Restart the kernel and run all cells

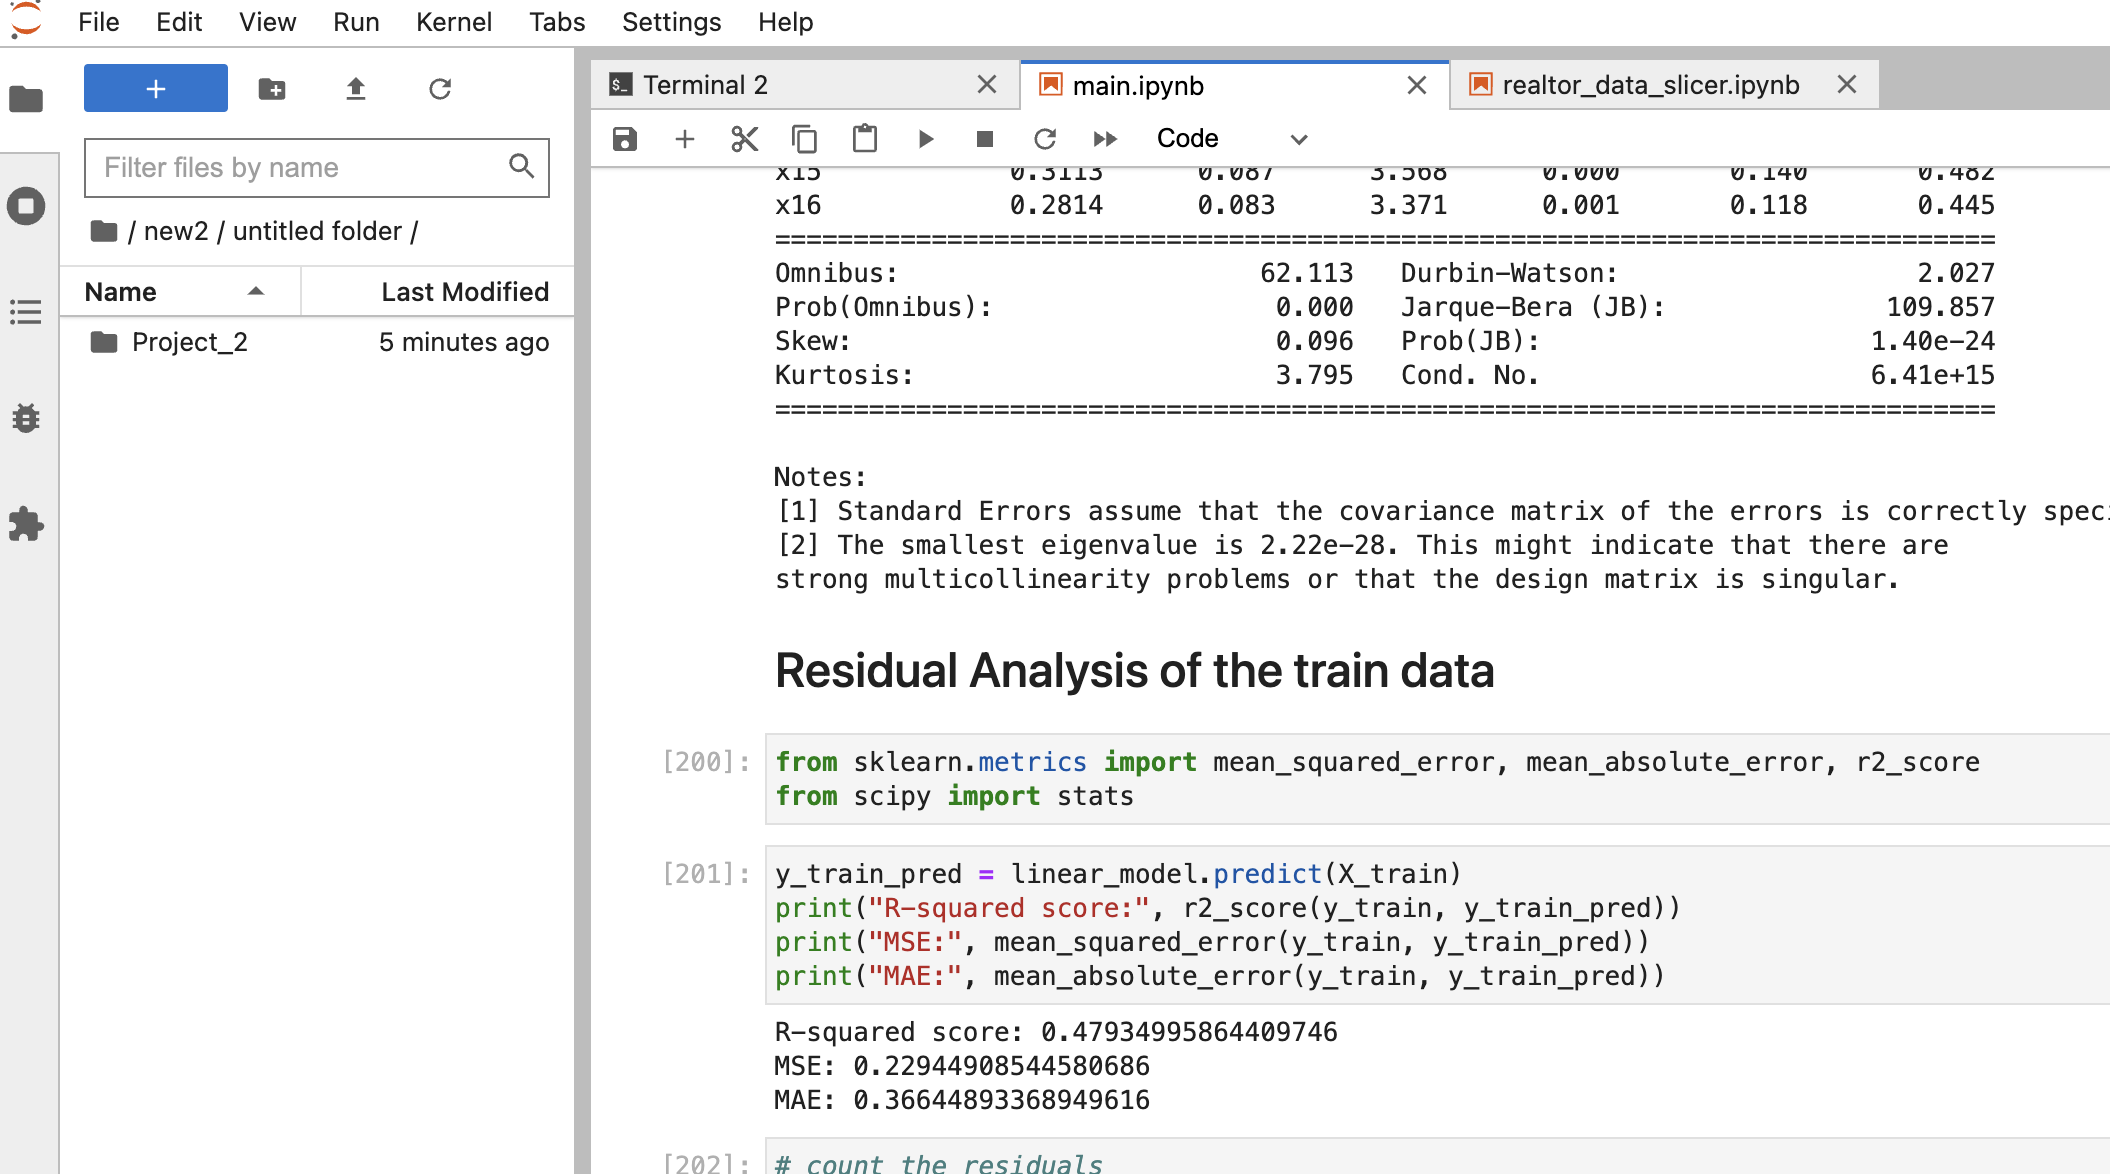tap(1105, 139)
